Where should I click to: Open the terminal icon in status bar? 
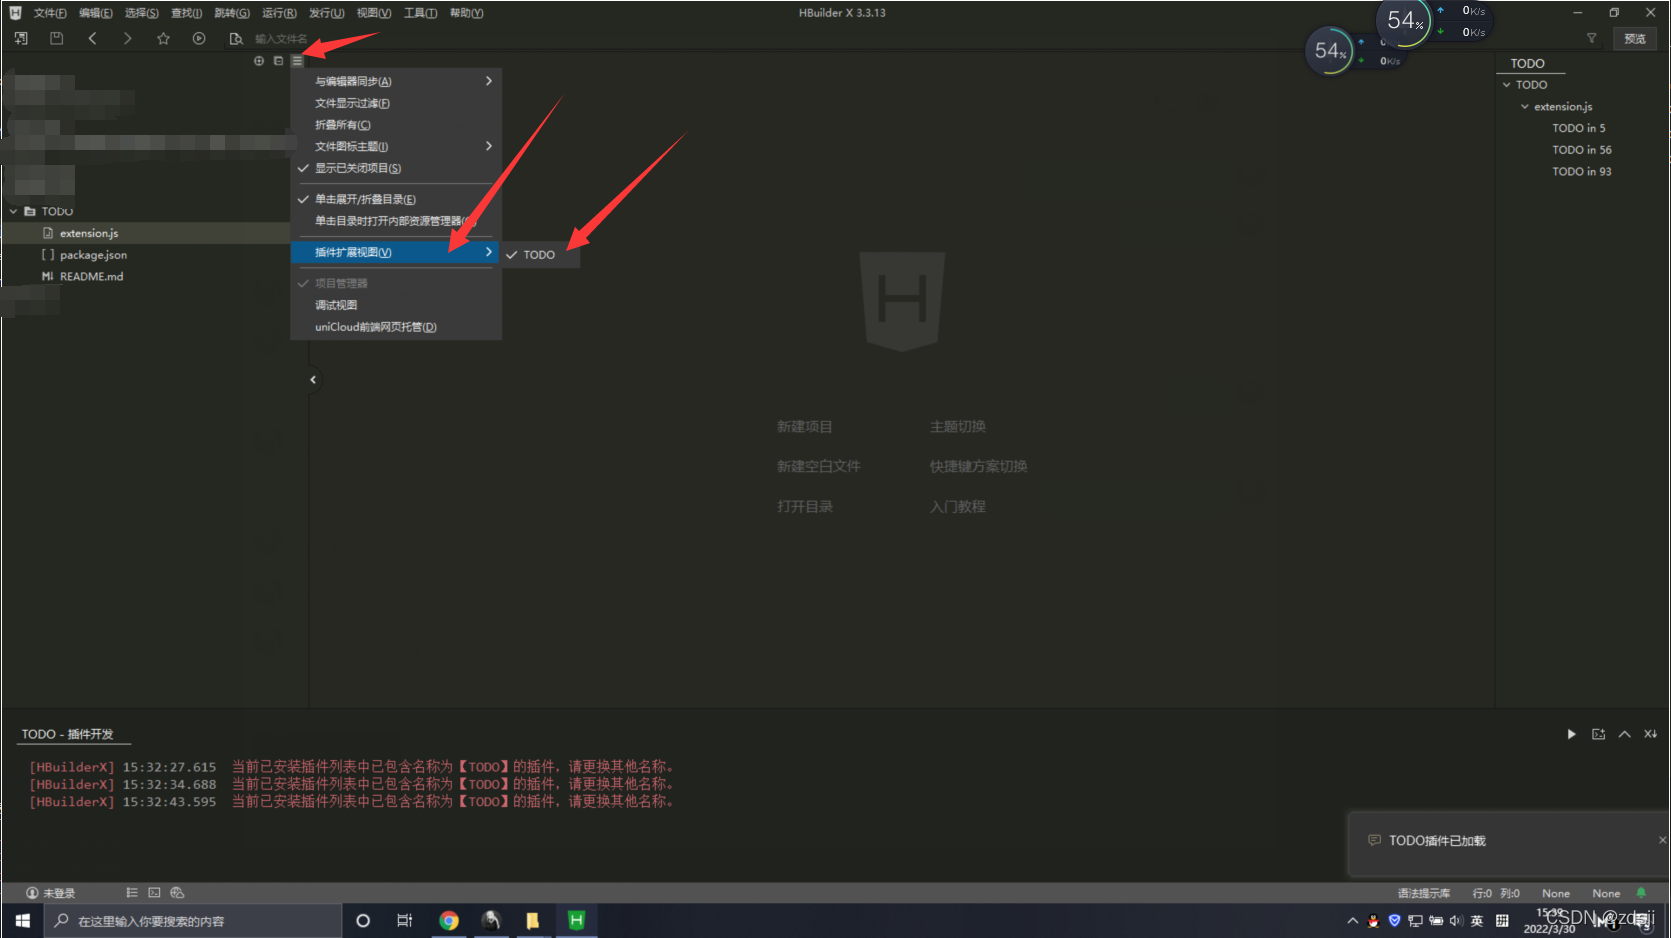(154, 892)
